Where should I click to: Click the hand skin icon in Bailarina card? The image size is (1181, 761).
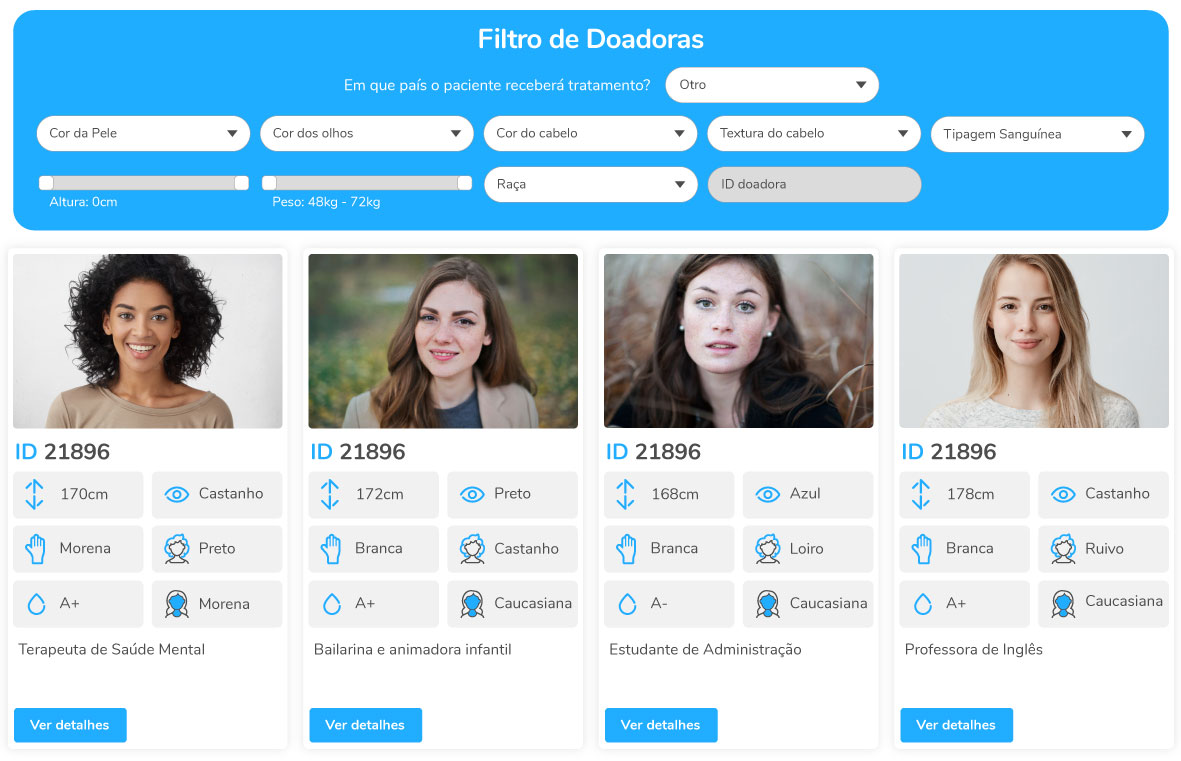[x=331, y=549]
